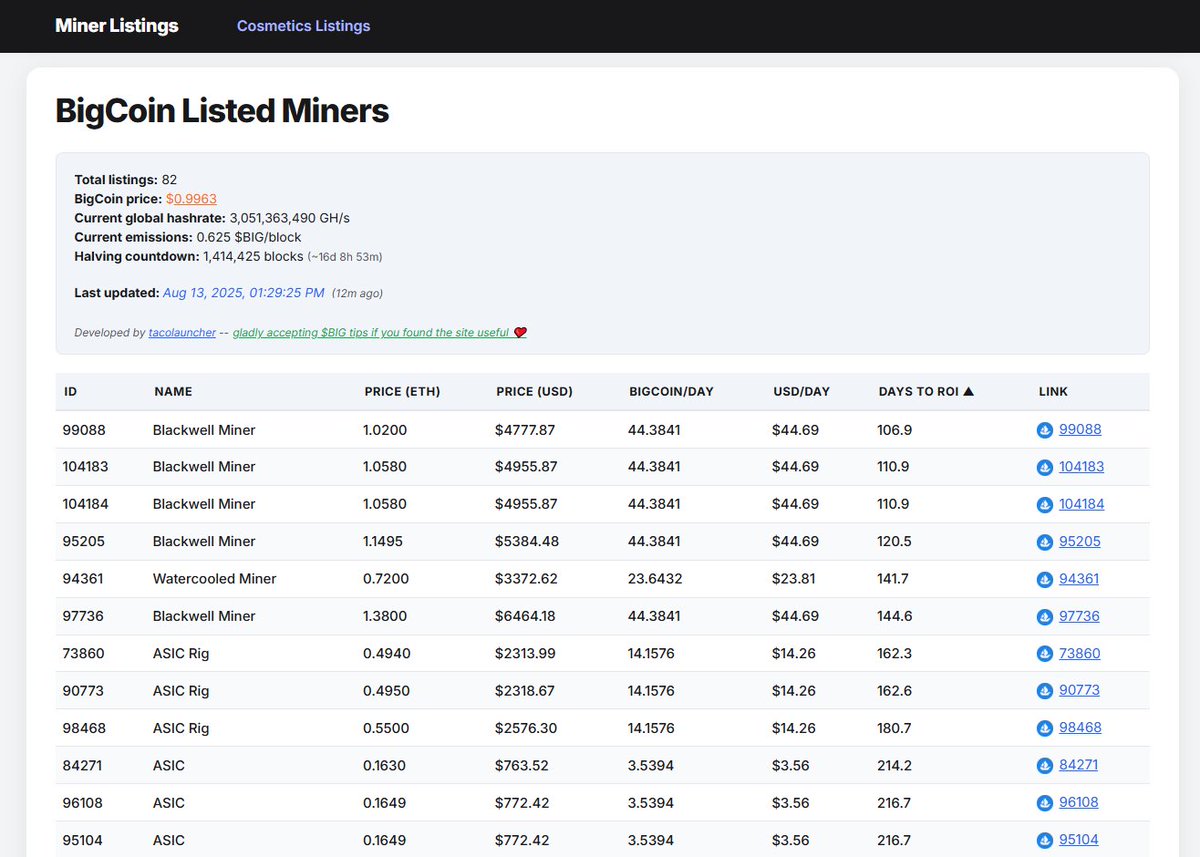Screen dimensions: 1200x857
Task: Toggle the DAYS TO ROI sort header
Action: point(926,392)
